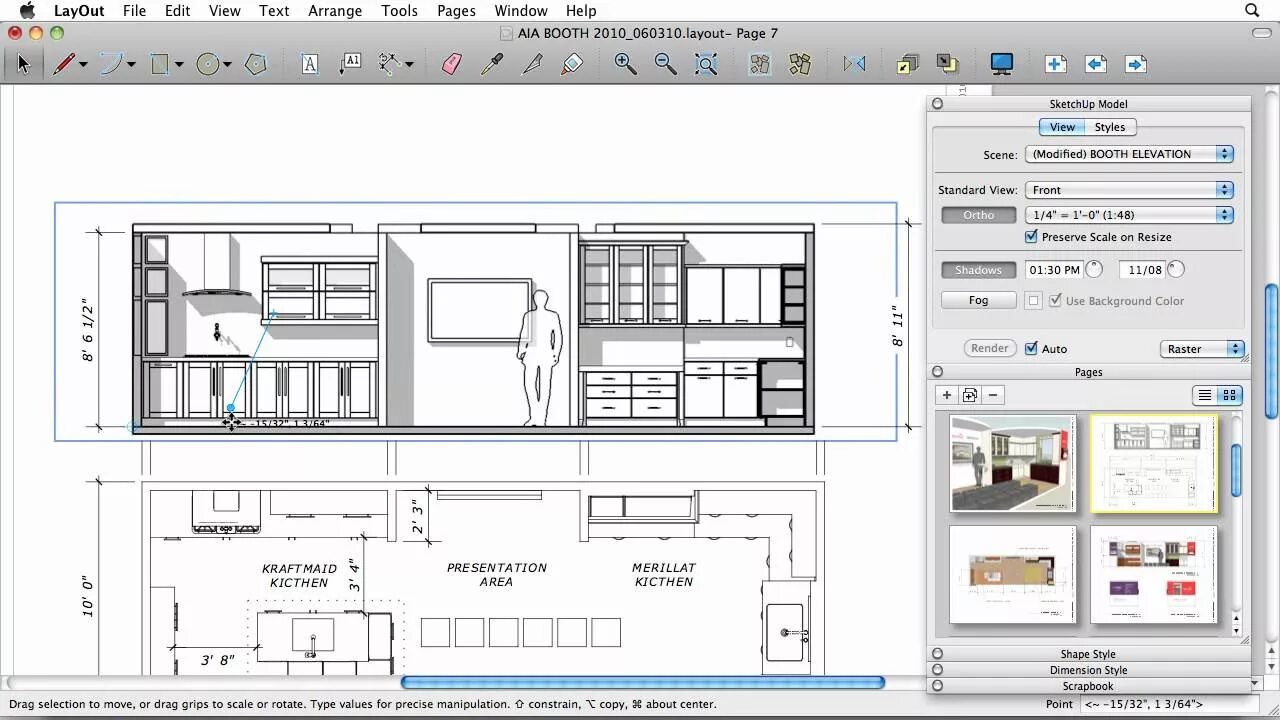The height and width of the screenshot is (720, 1280).
Task: Click the Zoom Out magnifier
Action: click(665, 64)
